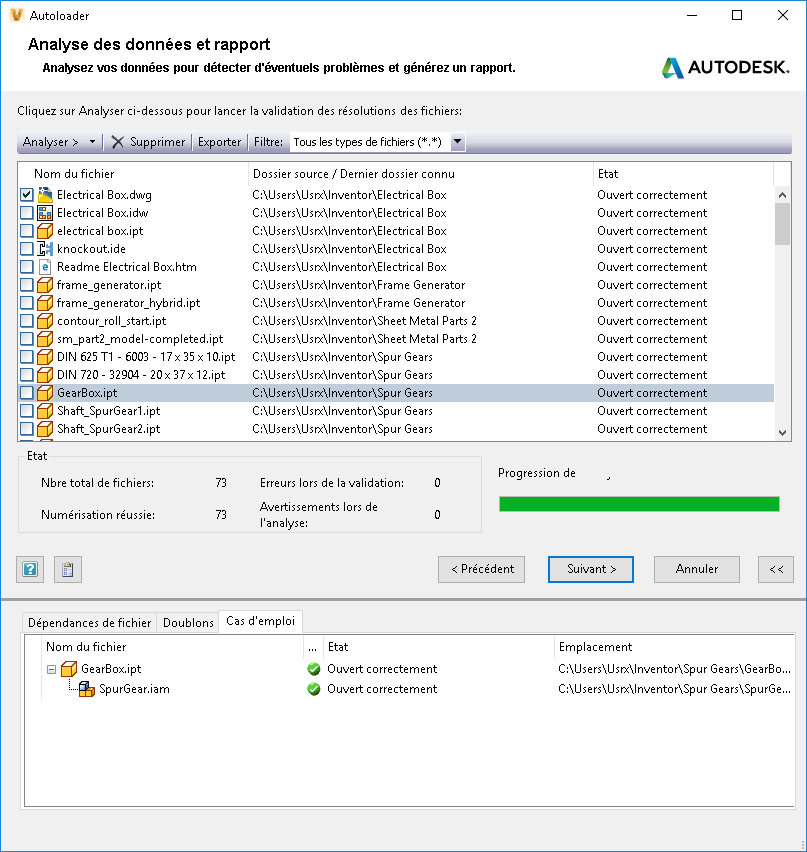Select the Shaft_SpurGear1.ipt file name
807x852 pixels.
109,411
